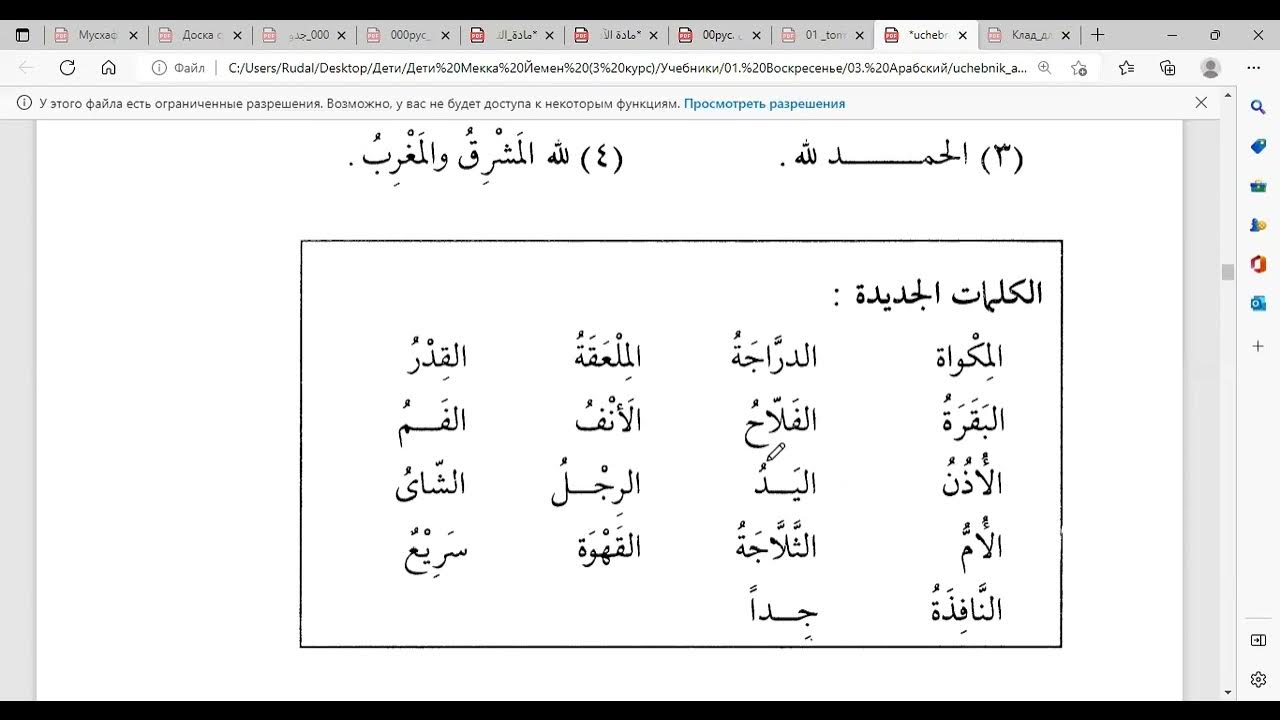The image size is (1280, 720).
Task: Add this page to favorites
Action: click(1079, 68)
